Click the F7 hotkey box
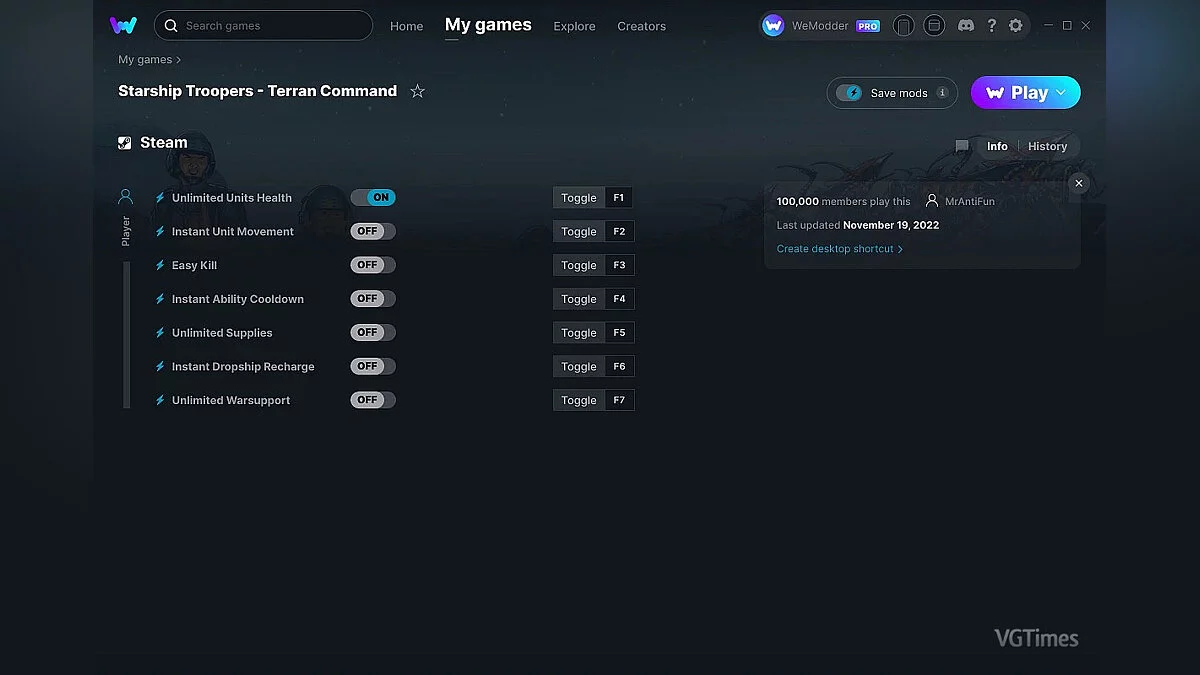This screenshot has width=1200, height=675. [620, 400]
